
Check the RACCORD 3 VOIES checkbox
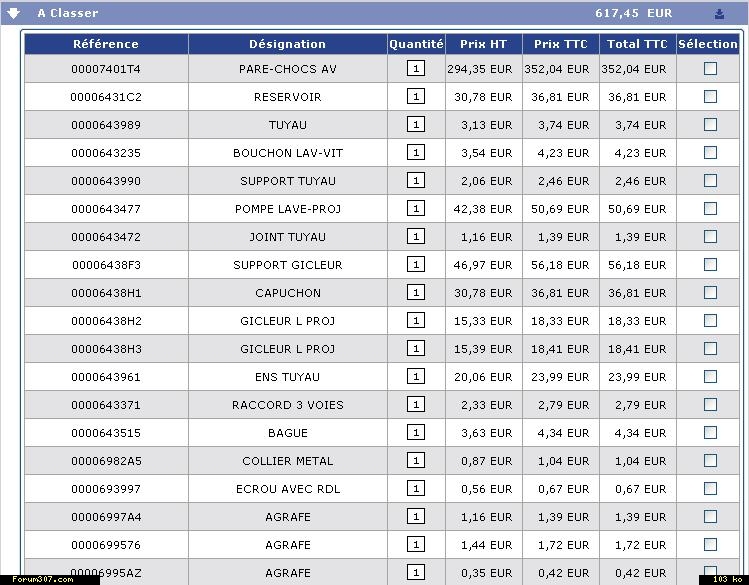[710, 404]
